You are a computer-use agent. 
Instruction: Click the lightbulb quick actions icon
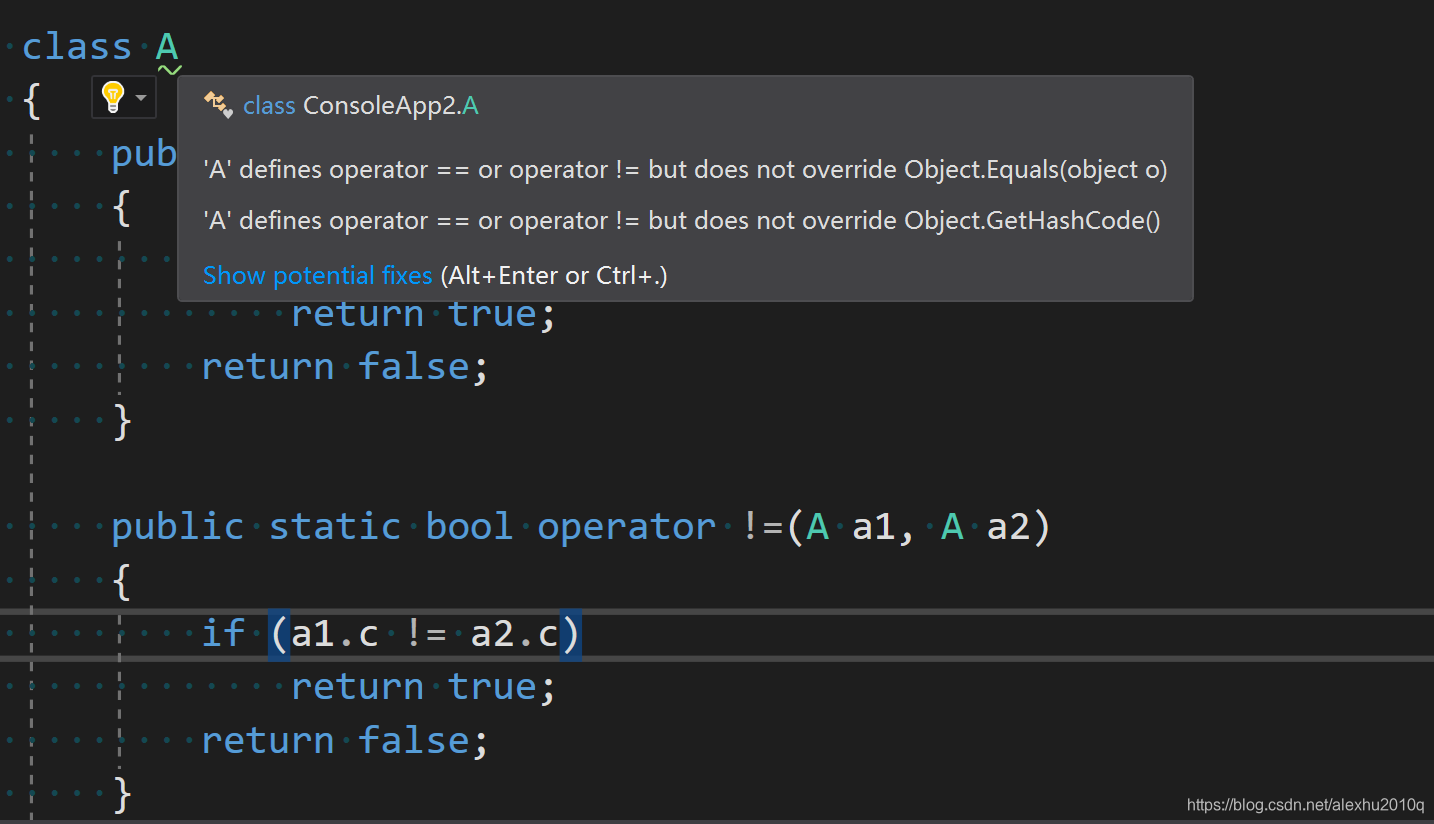(x=113, y=97)
